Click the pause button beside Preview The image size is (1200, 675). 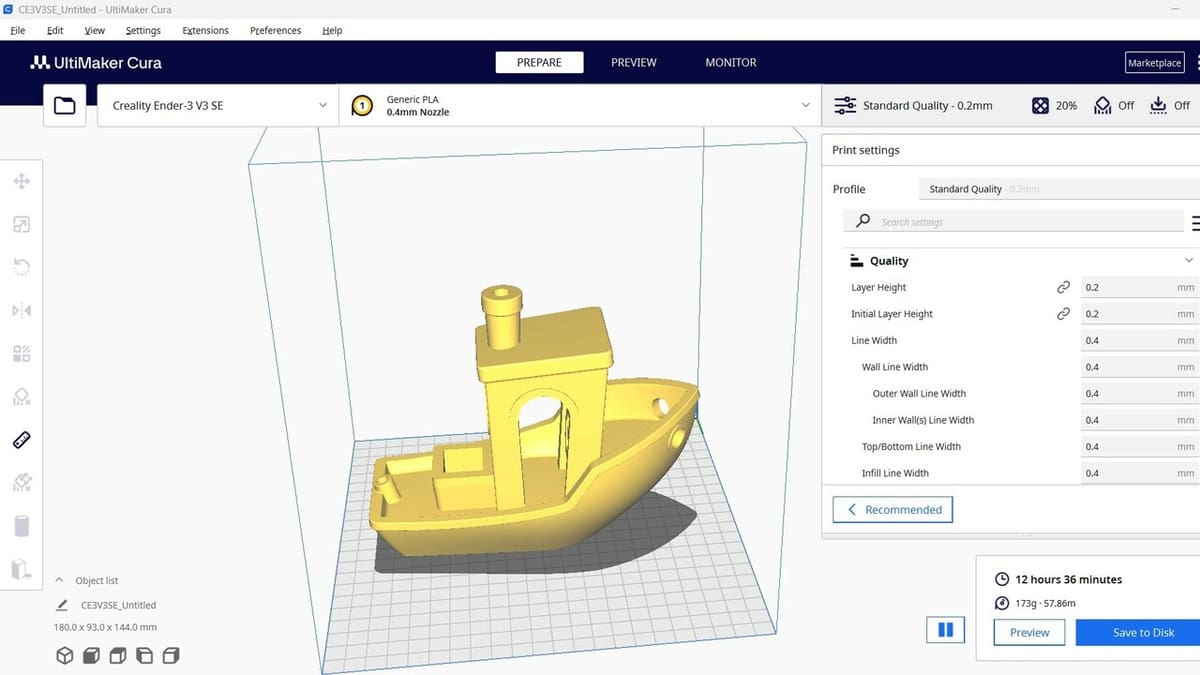[945, 630]
